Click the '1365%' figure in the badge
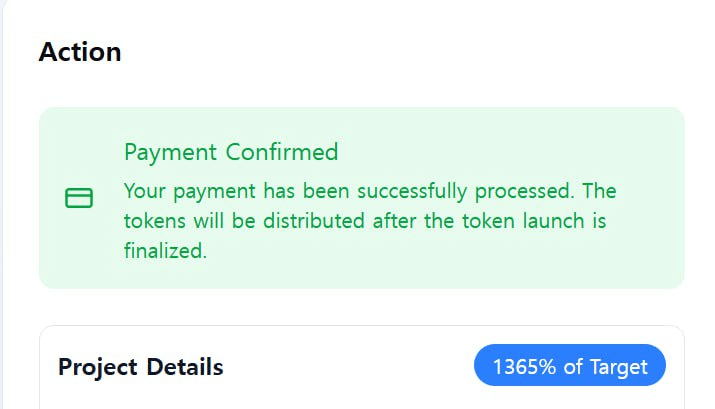Image resolution: width=715 pixels, height=409 pixels. (x=524, y=366)
